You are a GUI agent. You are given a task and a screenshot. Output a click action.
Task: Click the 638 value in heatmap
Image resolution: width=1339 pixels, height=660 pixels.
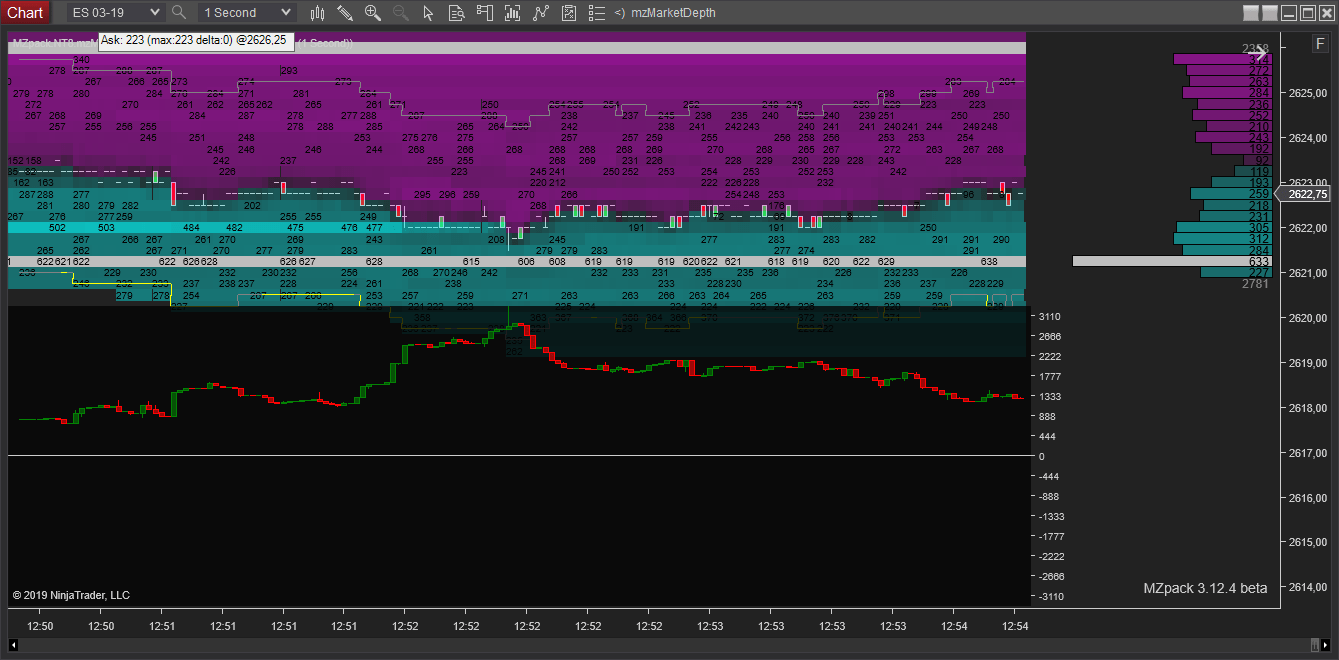(989, 261)
